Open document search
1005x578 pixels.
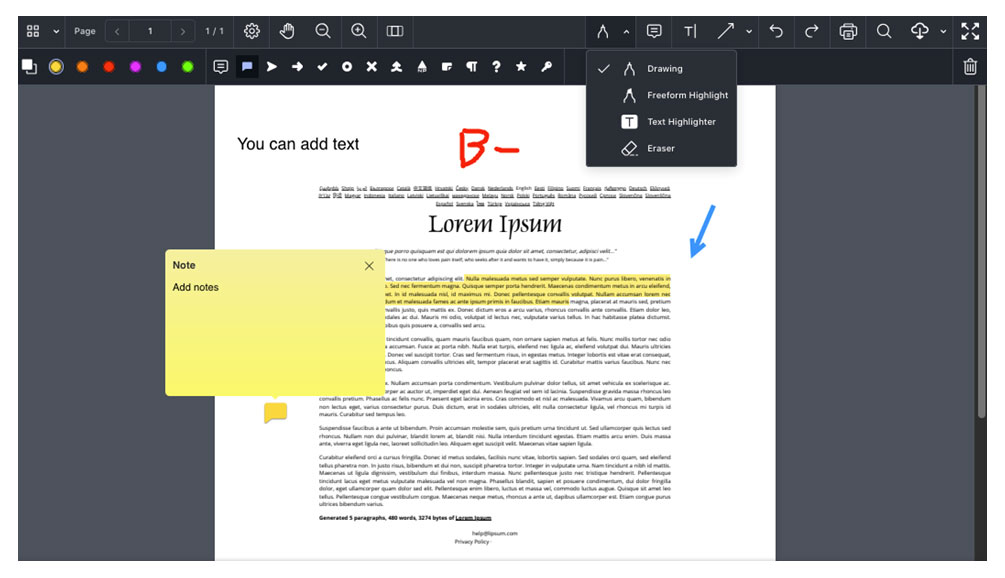point(884,31)
